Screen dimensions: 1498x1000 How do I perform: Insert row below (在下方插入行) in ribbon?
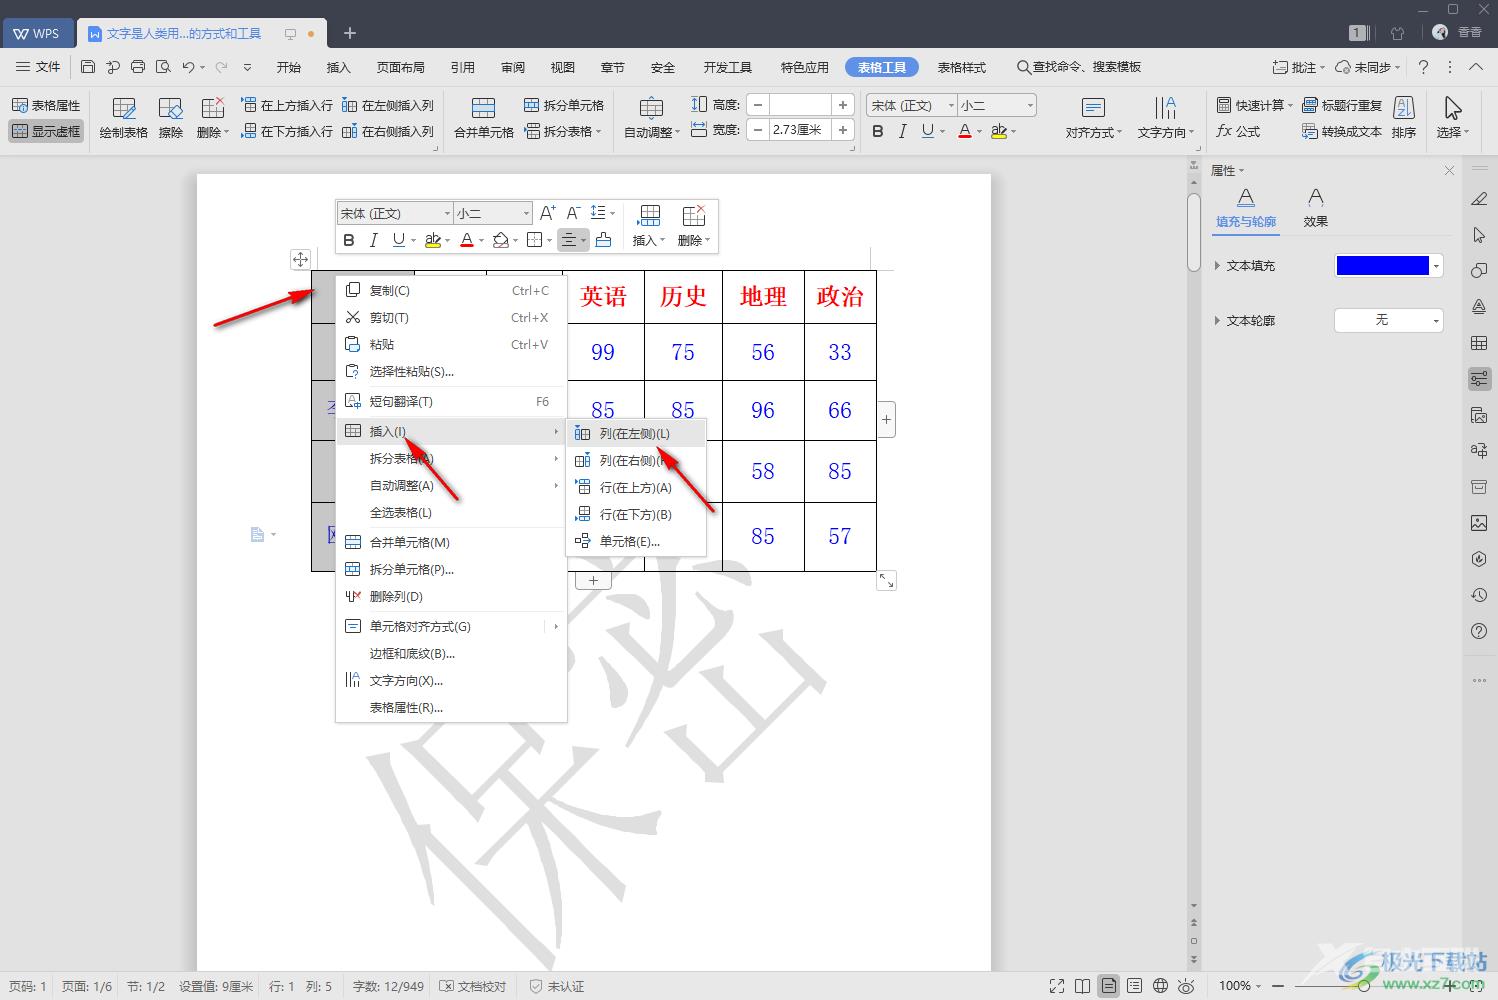tap(287, 131)
